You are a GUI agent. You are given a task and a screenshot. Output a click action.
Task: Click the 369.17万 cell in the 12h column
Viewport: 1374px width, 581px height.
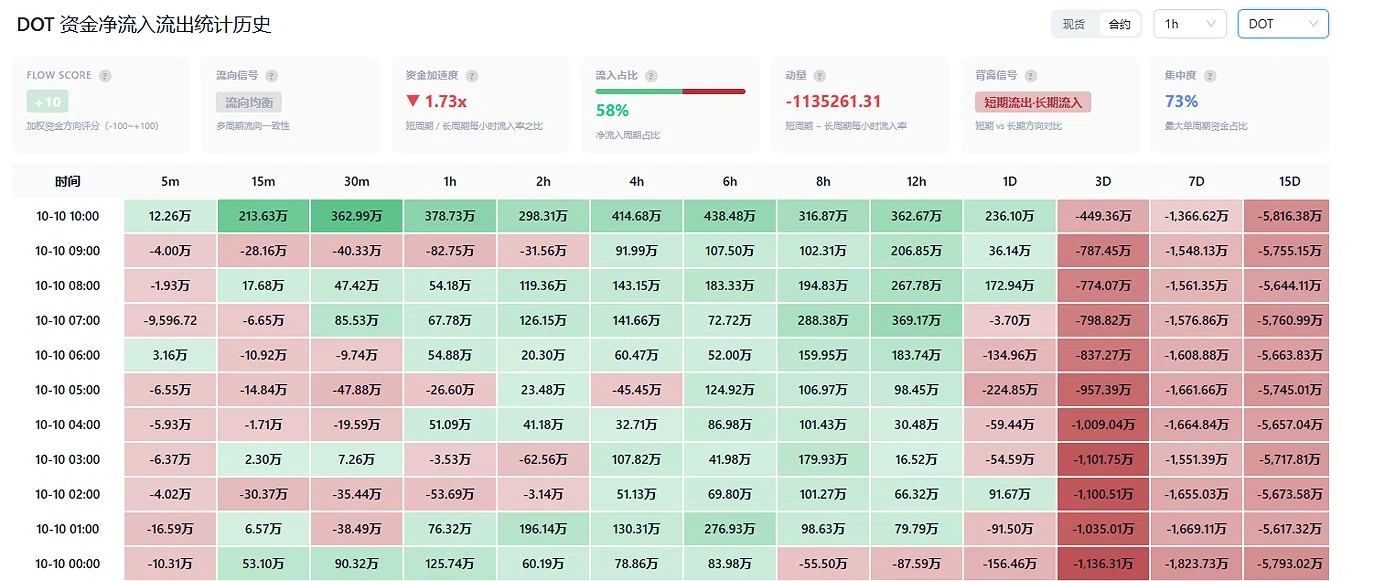point(916,320)
